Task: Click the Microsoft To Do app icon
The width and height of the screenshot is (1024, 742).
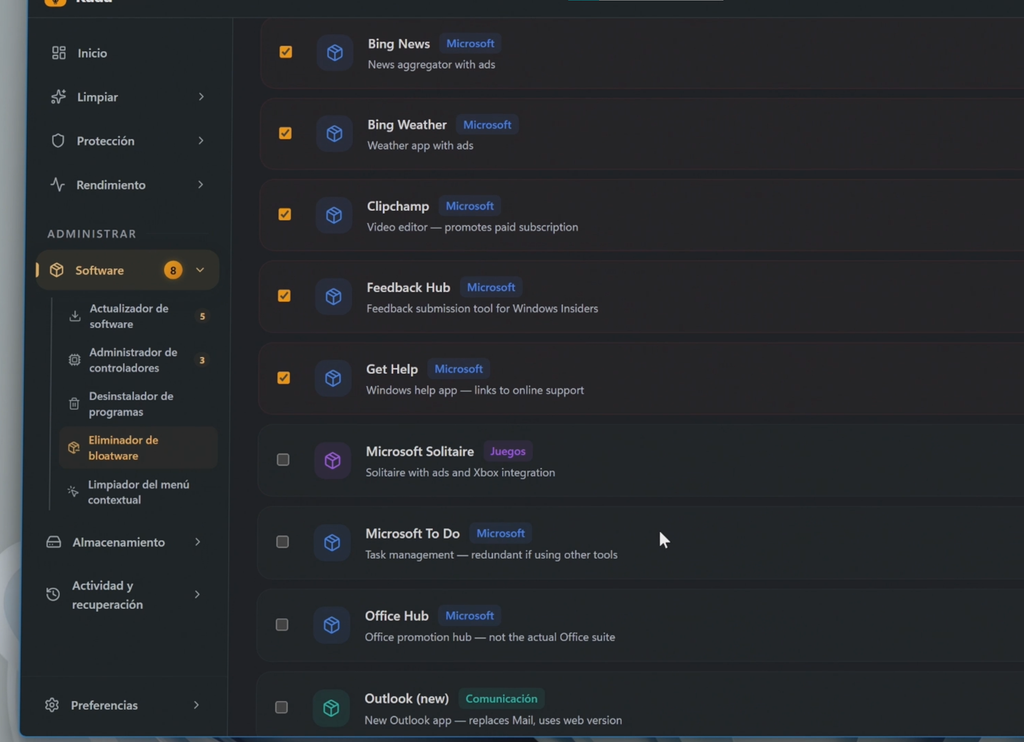Action: pos(332,543)
